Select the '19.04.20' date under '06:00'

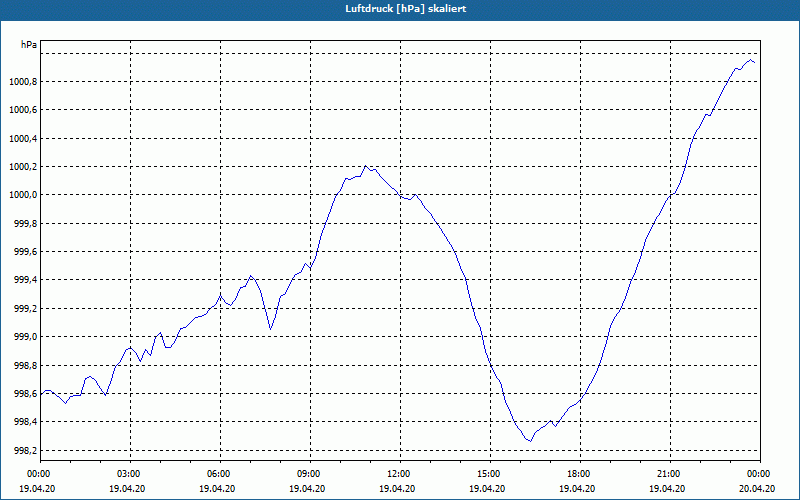coord(217,488)
